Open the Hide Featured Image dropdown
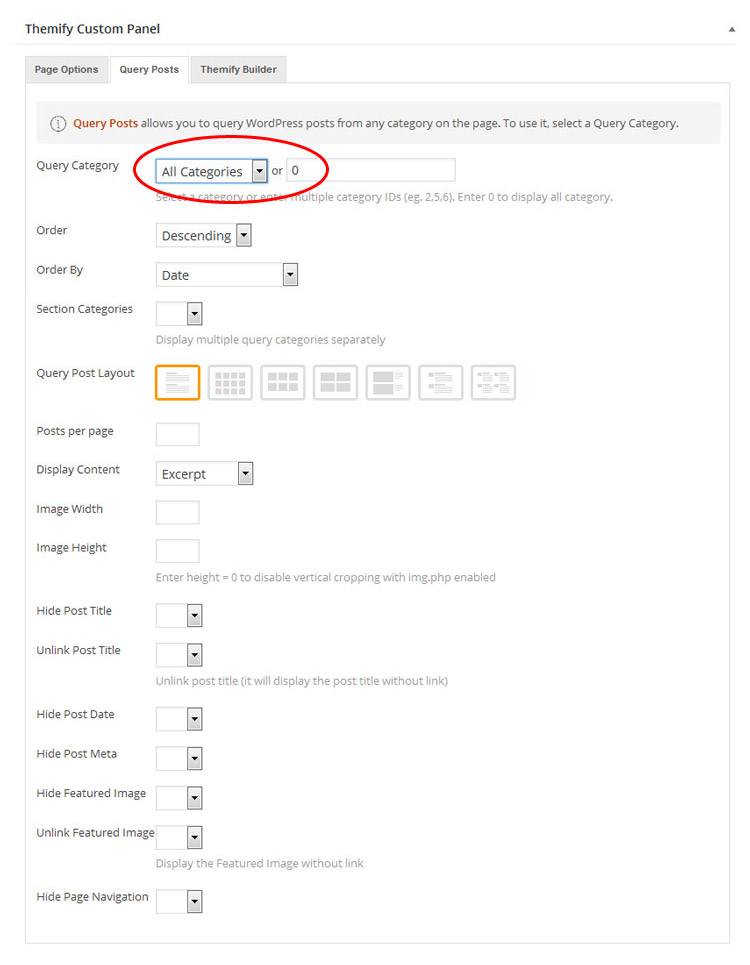750x965 pixels. (179, 798)
